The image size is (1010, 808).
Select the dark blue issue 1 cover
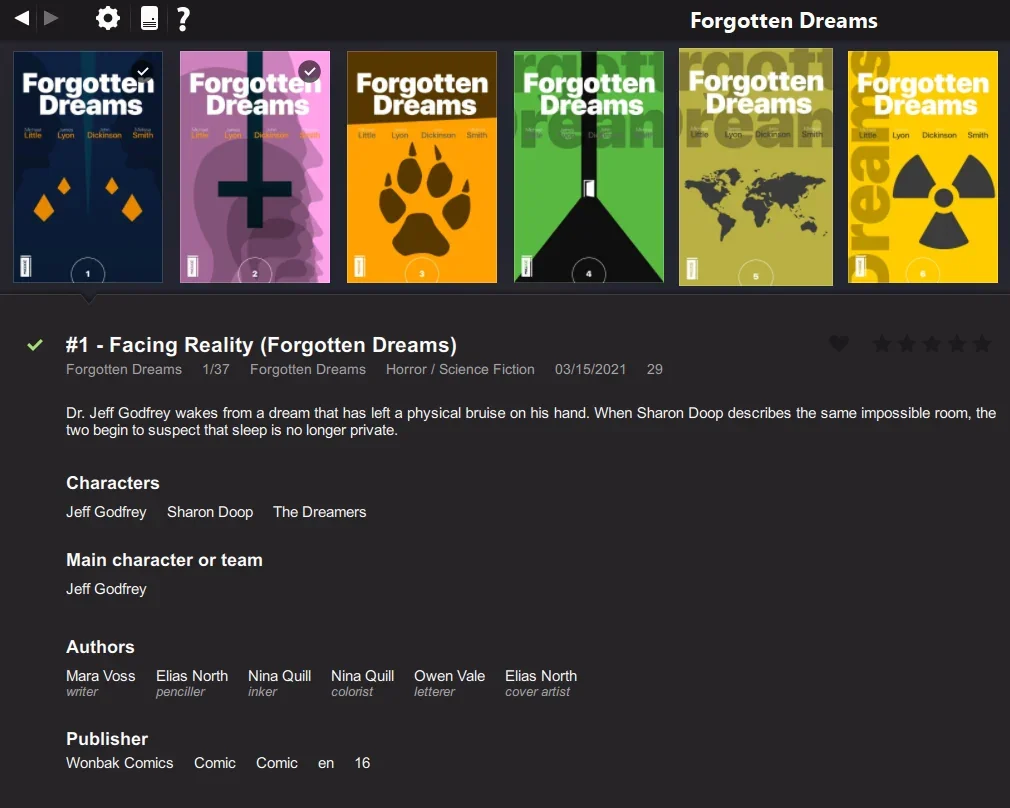(x=88, y=167)
